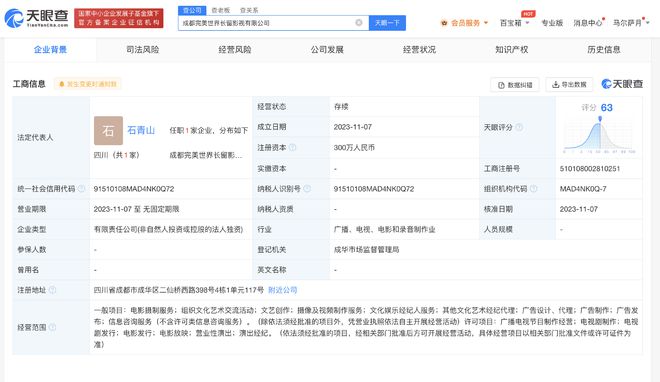Click the 数据纠错 button
The height and width of the screenshot is (382, 660).
515,85
